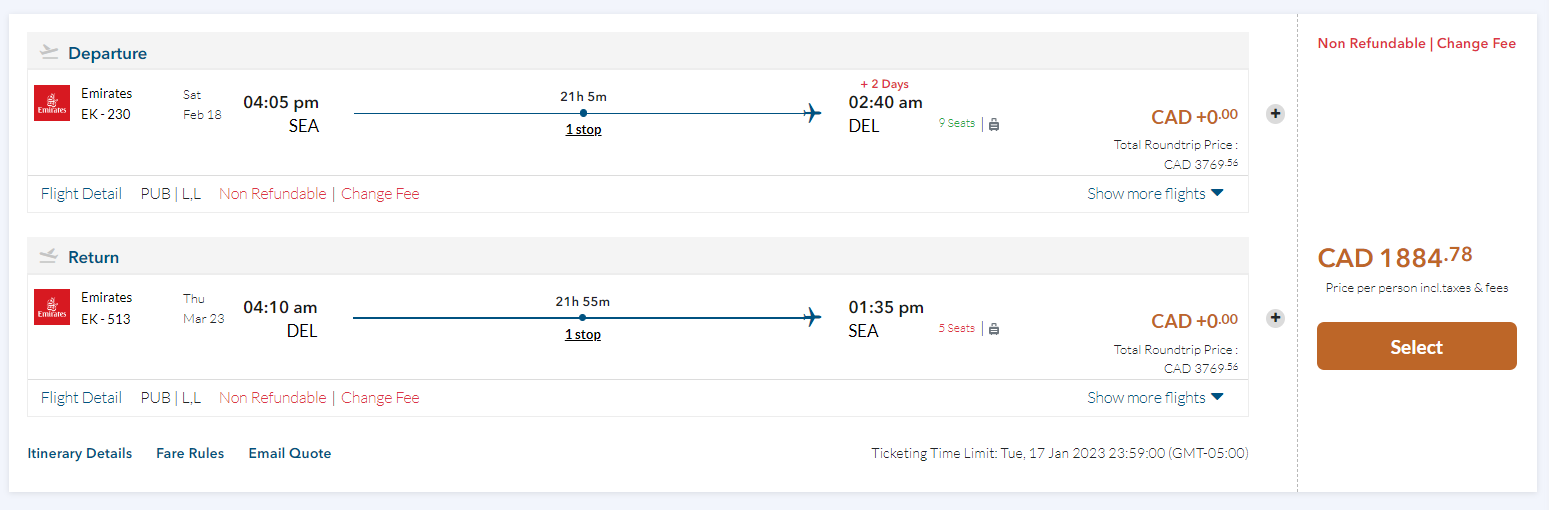The image size is (1549, 510).
Task: Expand Show more flights for return
Action: click(x=1155, y=398)
